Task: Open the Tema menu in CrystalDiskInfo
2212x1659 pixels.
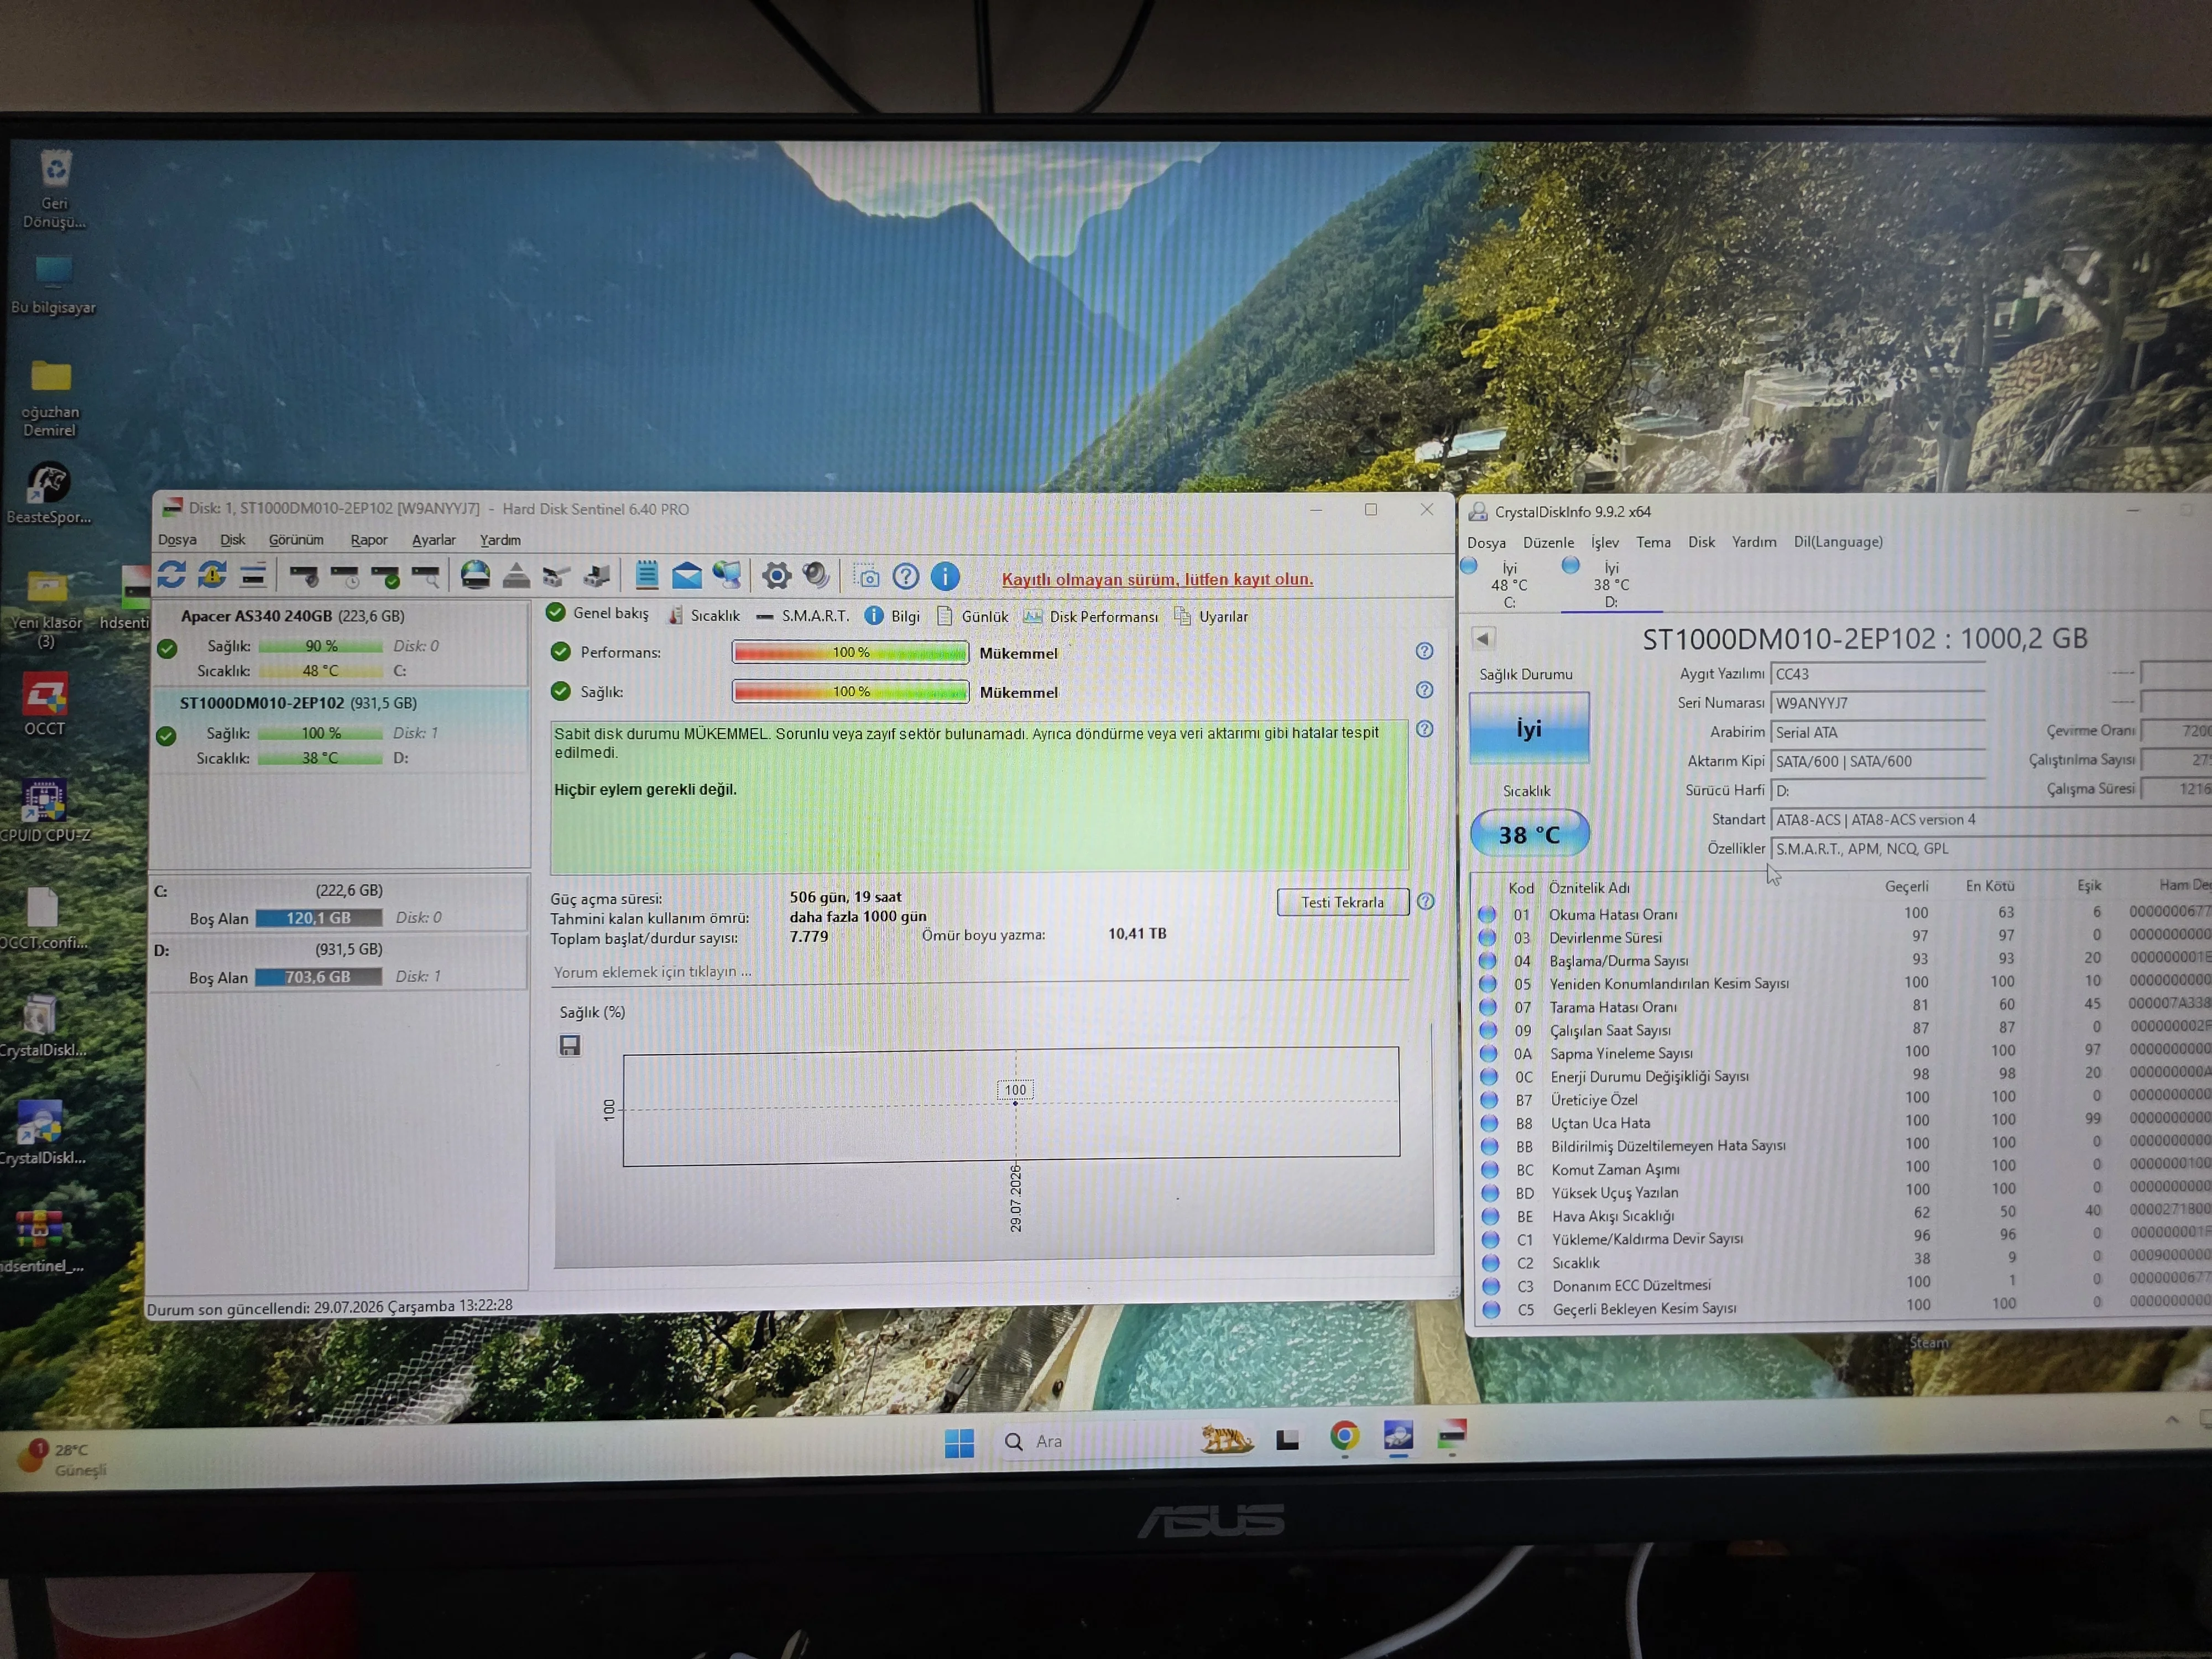Action: click(x=1653, y=542)
